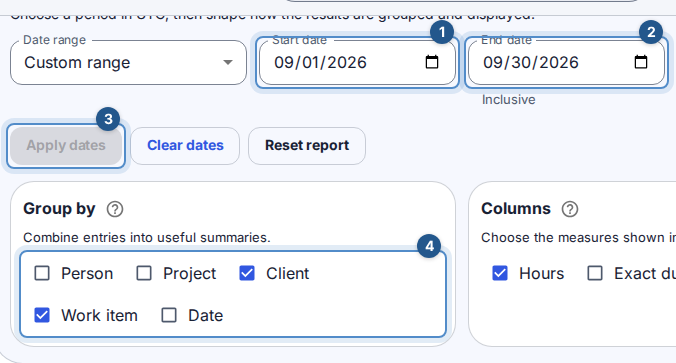Click the 'Columns' heading

pos(516,209)
